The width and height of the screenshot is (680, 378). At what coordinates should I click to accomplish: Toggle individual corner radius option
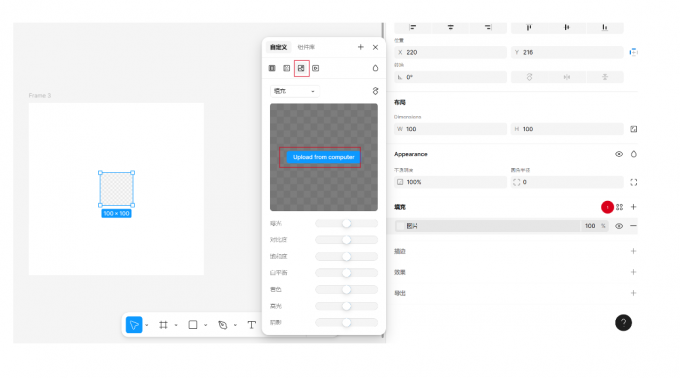pyautogui.click(x=634, y=182)
